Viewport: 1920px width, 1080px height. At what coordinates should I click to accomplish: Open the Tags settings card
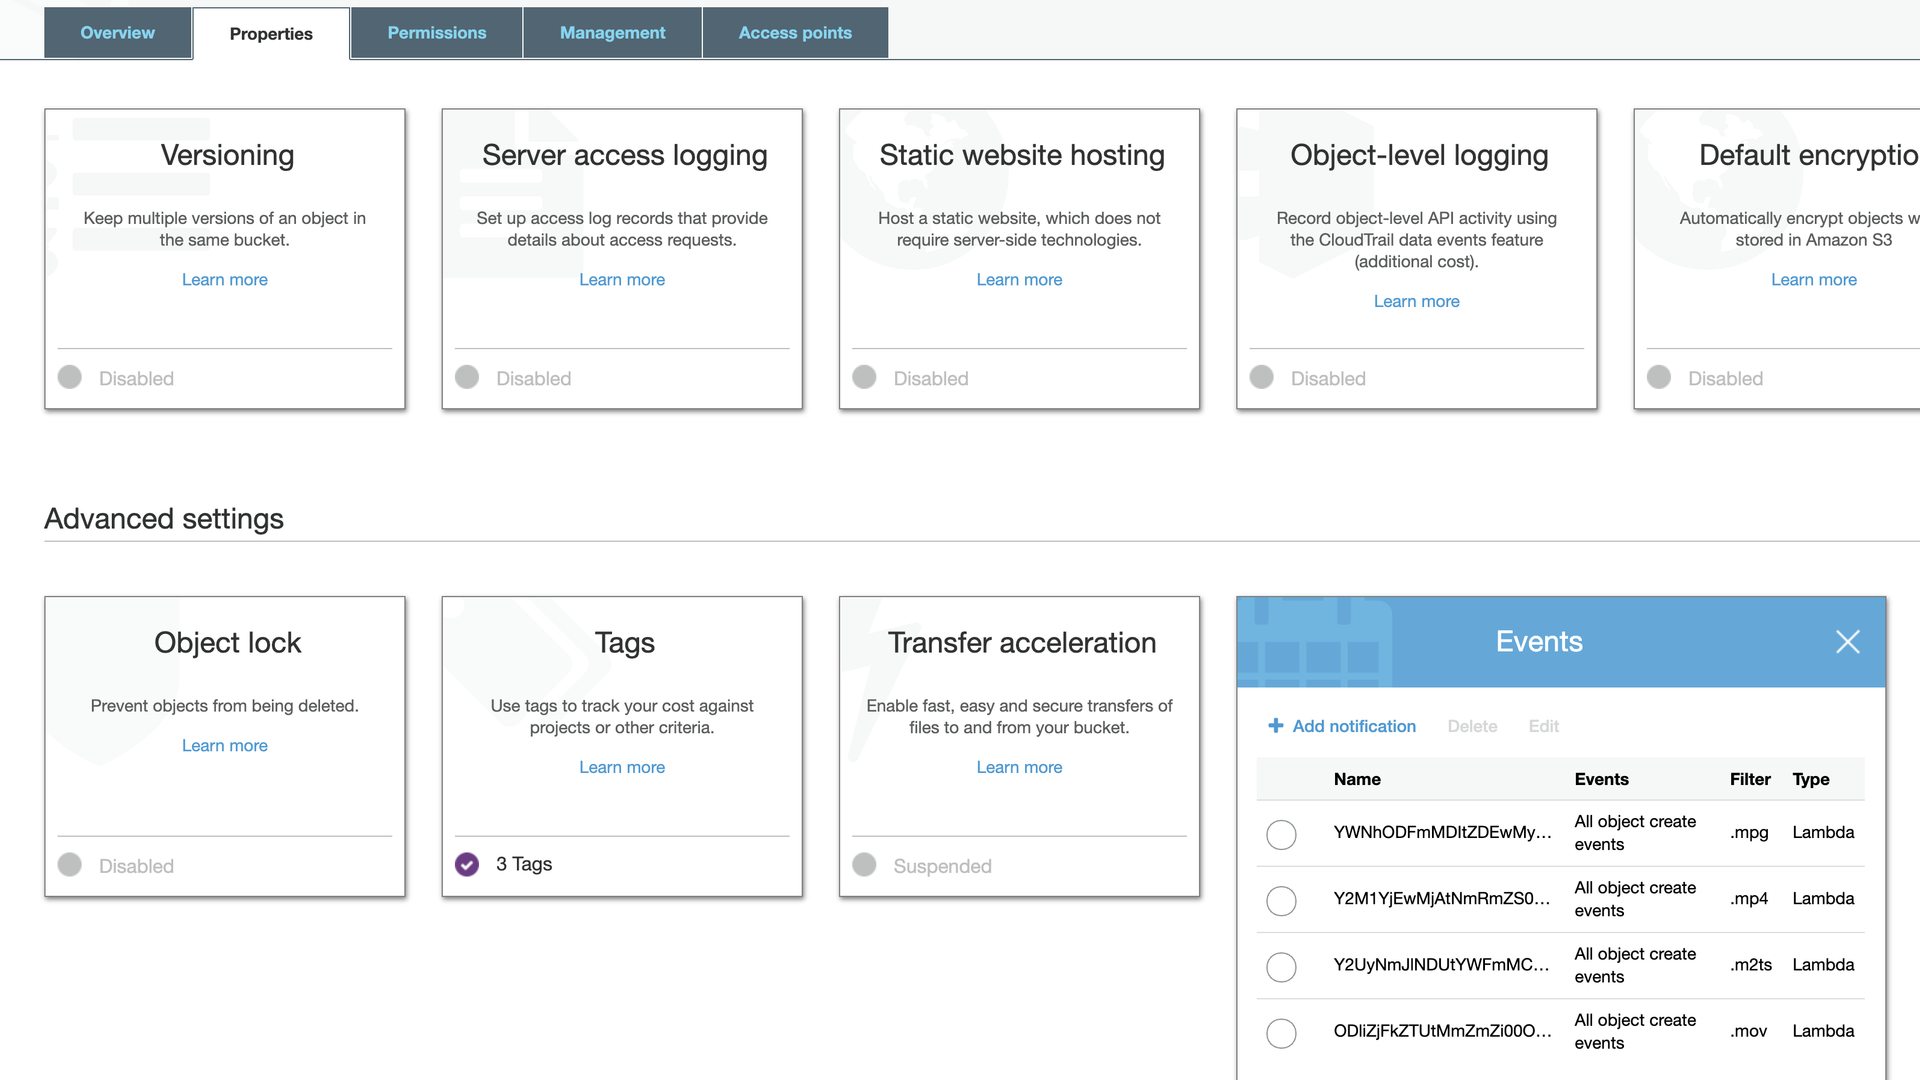click(x=622, y=643)
